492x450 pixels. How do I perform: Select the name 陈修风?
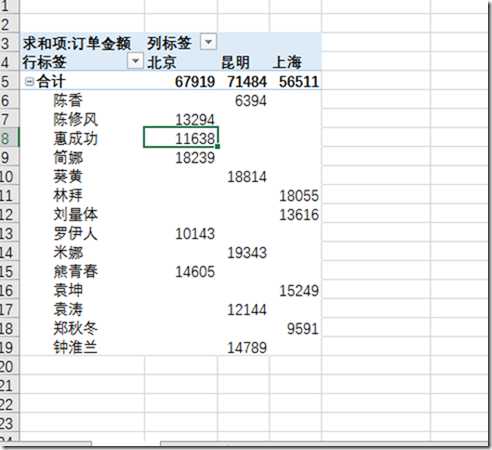point(76,119)
